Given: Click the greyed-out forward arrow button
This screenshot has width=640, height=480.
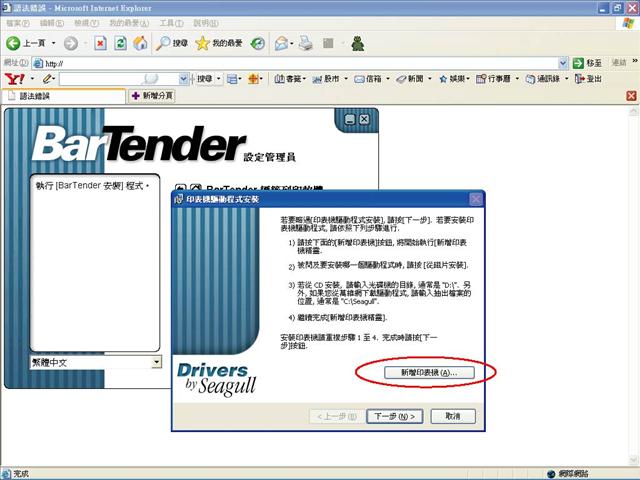Looking at the screenshot, I should tap(71, 43).
